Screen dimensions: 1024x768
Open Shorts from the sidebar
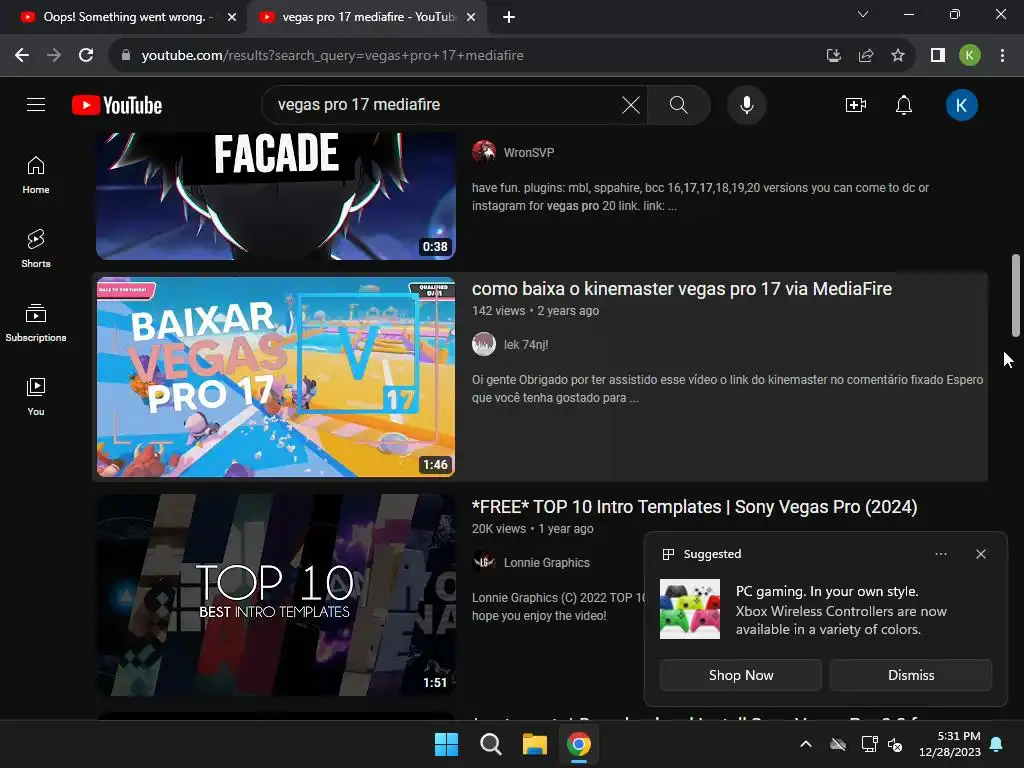36,249
